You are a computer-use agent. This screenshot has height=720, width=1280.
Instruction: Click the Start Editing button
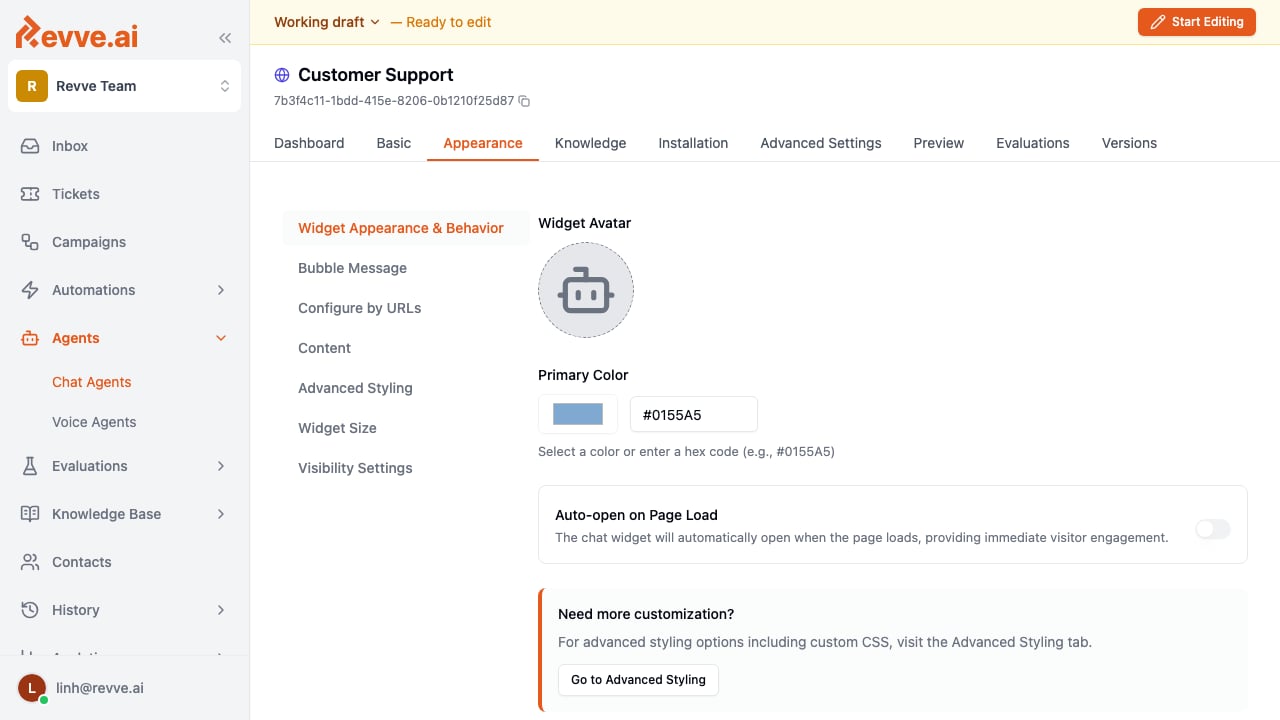coord(1196,22)
